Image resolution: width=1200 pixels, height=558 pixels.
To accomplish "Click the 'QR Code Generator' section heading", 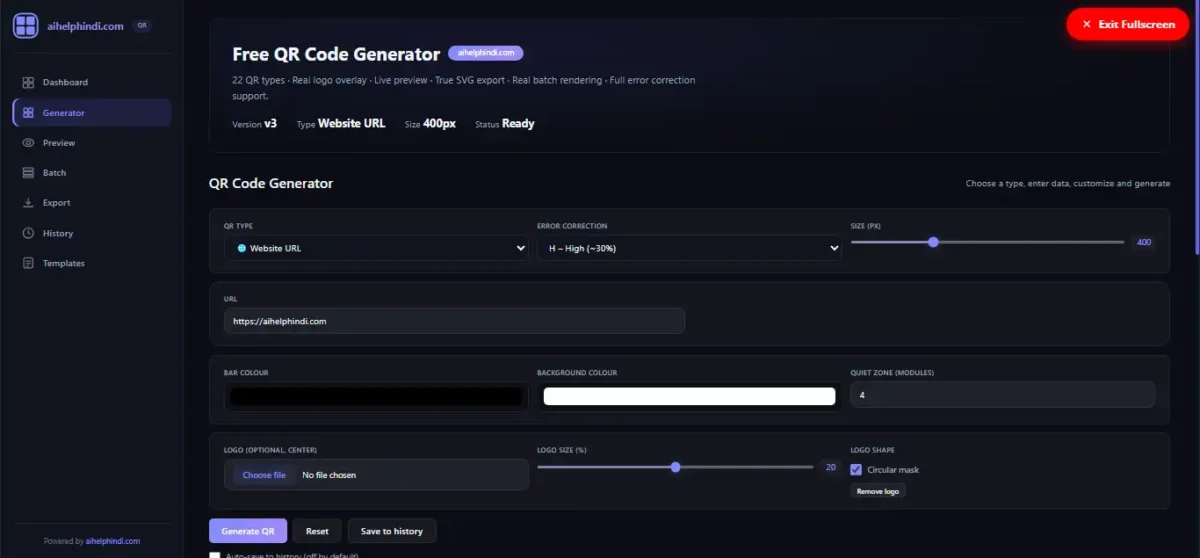I will click(271, 183).
